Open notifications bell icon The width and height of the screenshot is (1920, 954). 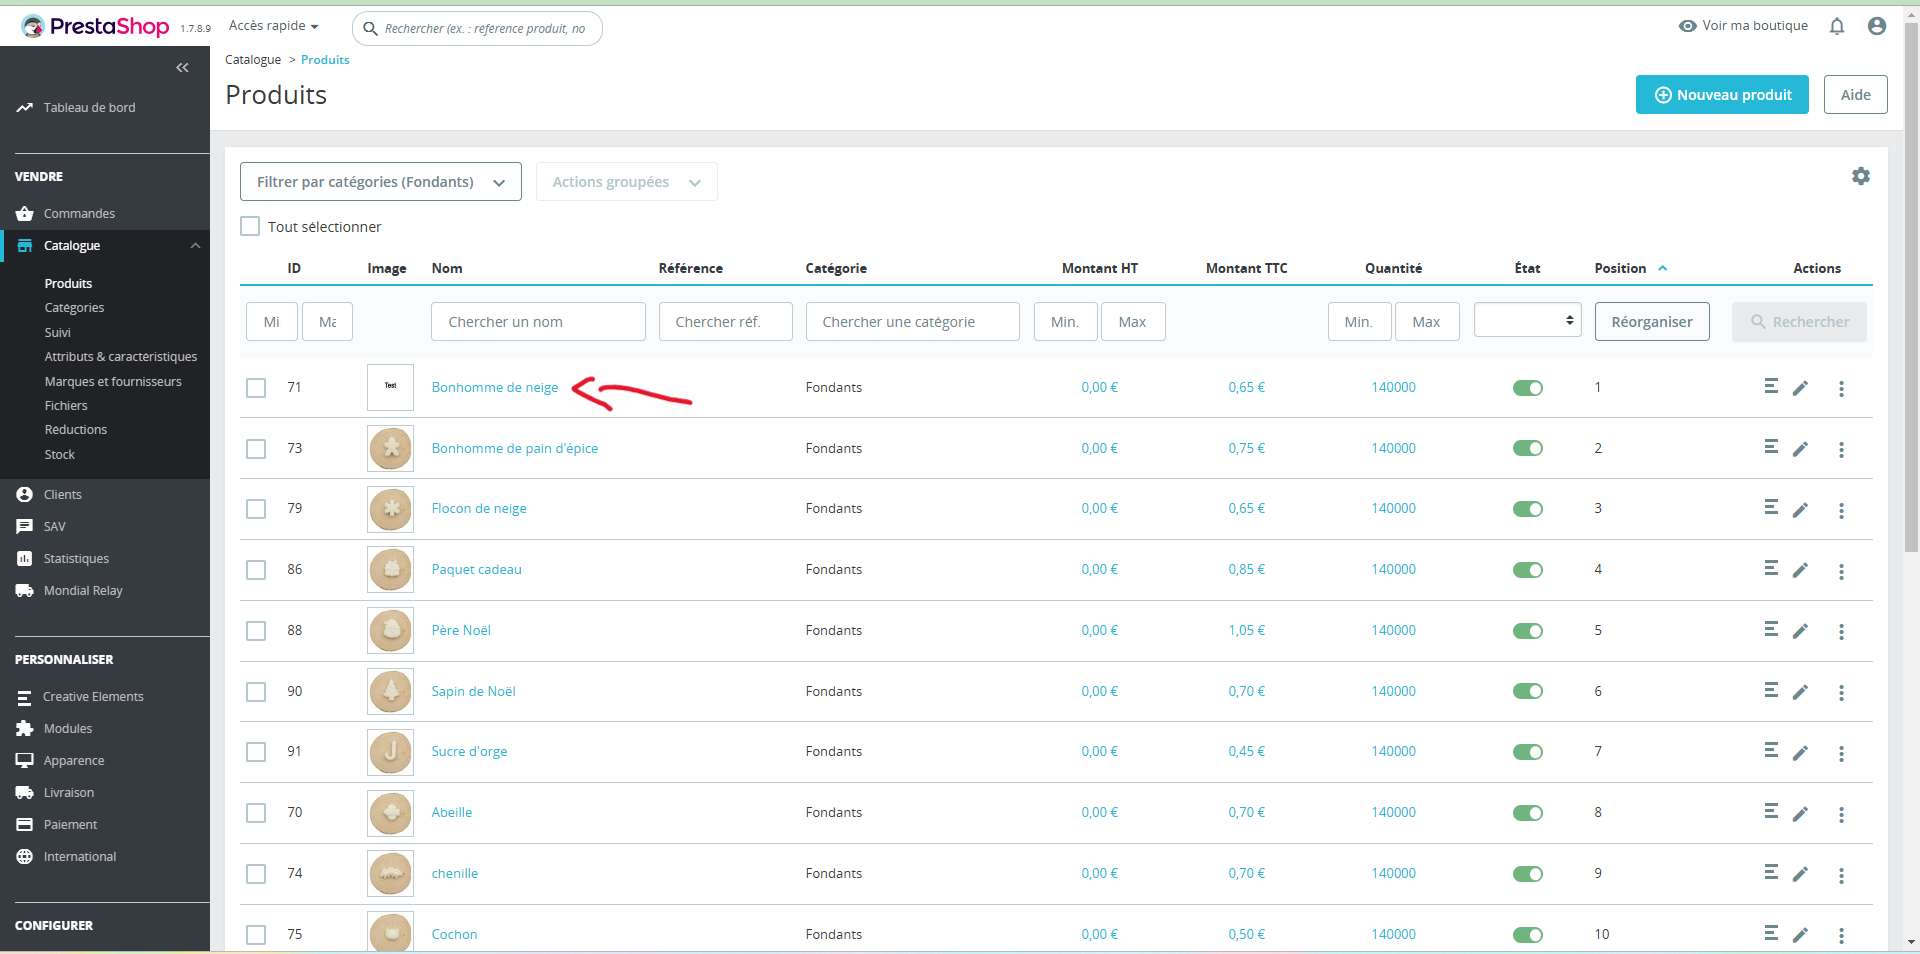1837,27
